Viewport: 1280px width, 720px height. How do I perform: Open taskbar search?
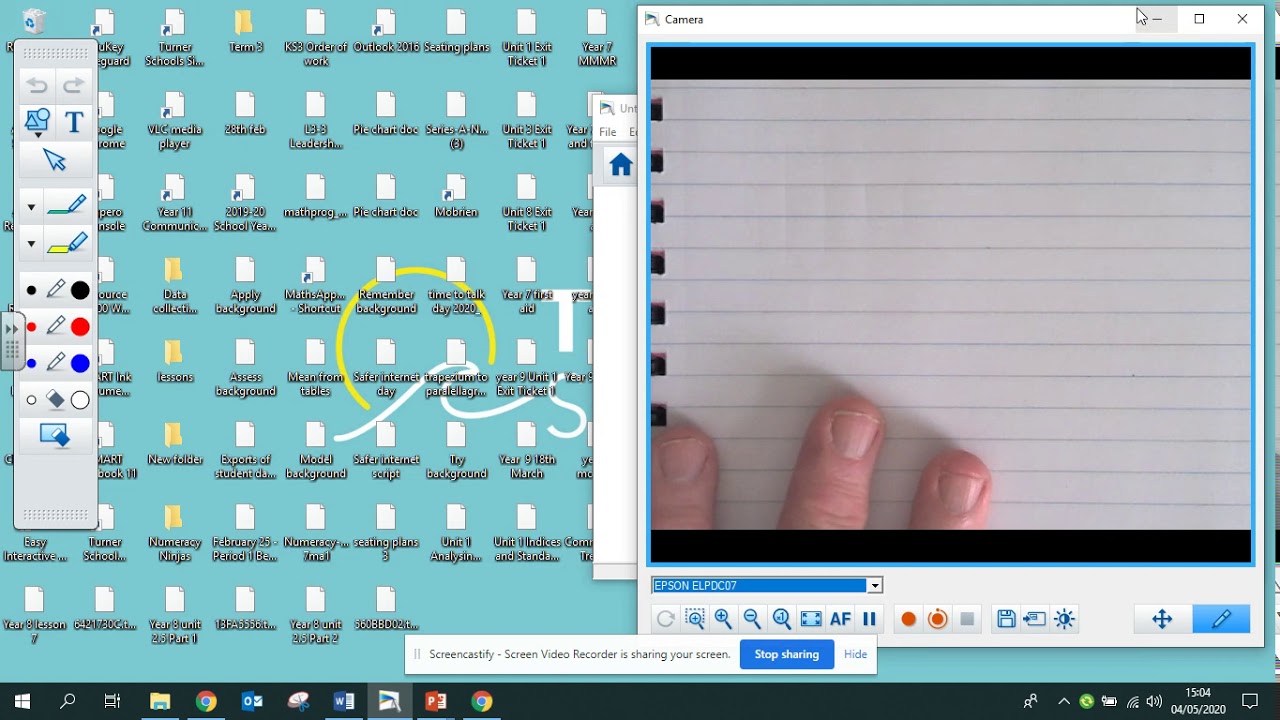coord(67,701)
